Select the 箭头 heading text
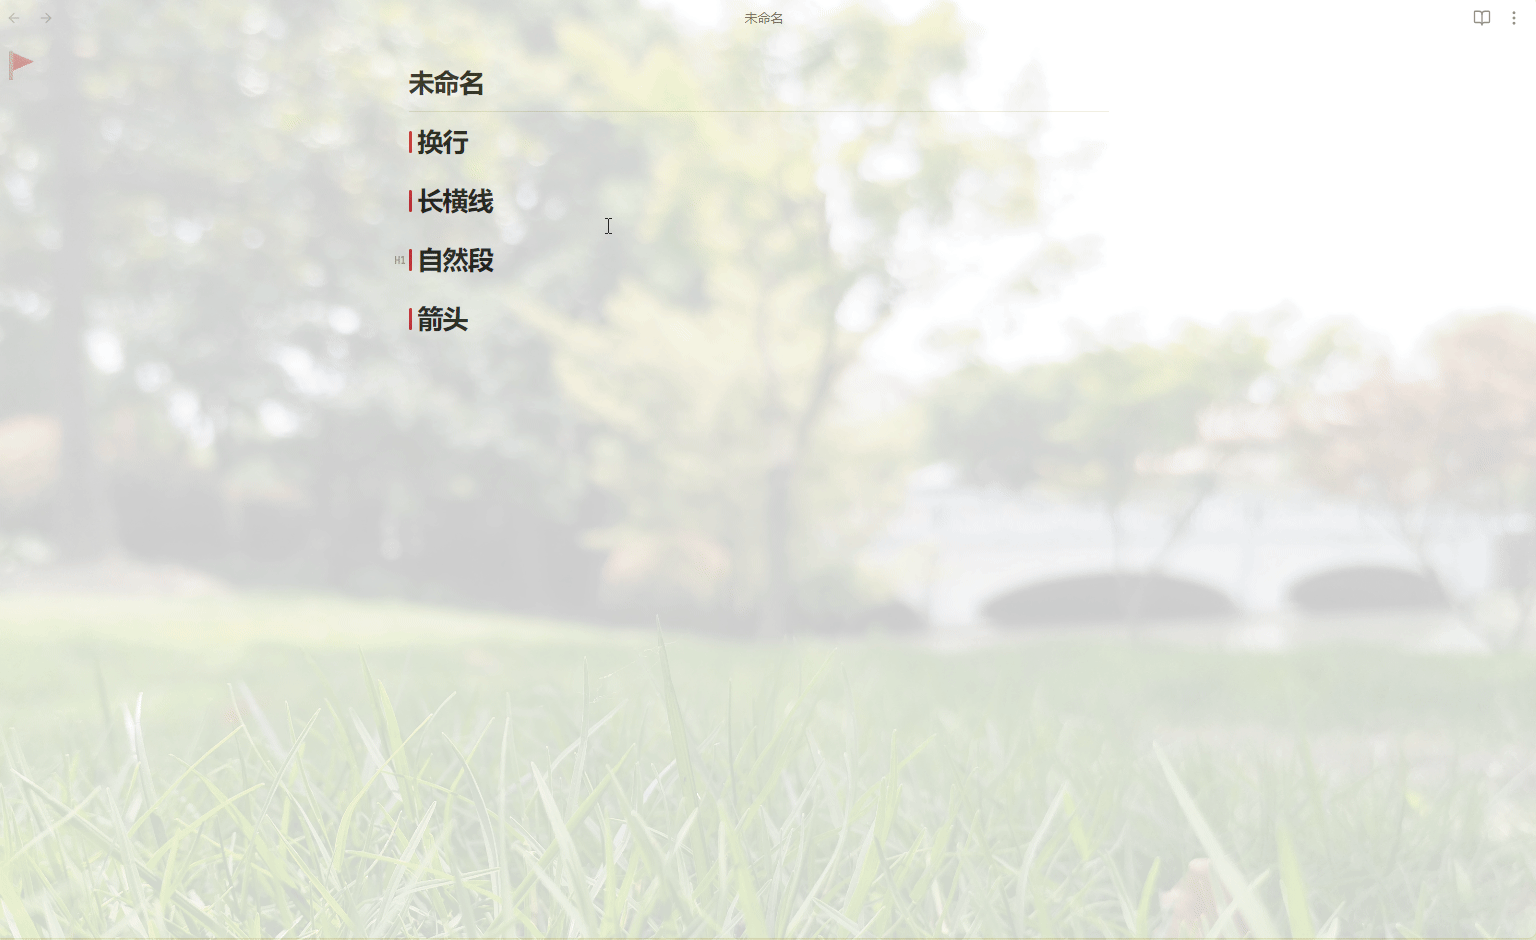1536x940 pixels. click(x=443, y=320)
